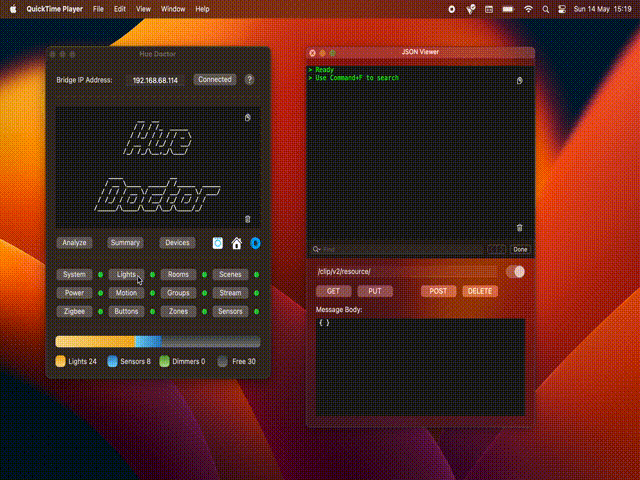Click the Zigbee capacity usage bar
This screenshot has width=640, height=480.
(x=158, y=341)
